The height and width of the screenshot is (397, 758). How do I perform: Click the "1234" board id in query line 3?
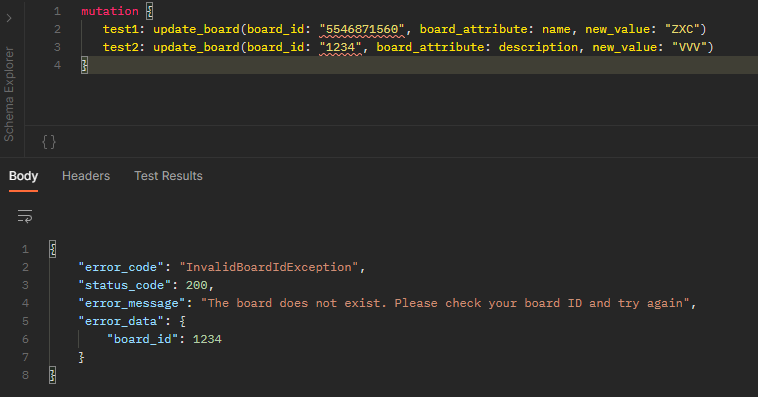[x=340, y=47]
